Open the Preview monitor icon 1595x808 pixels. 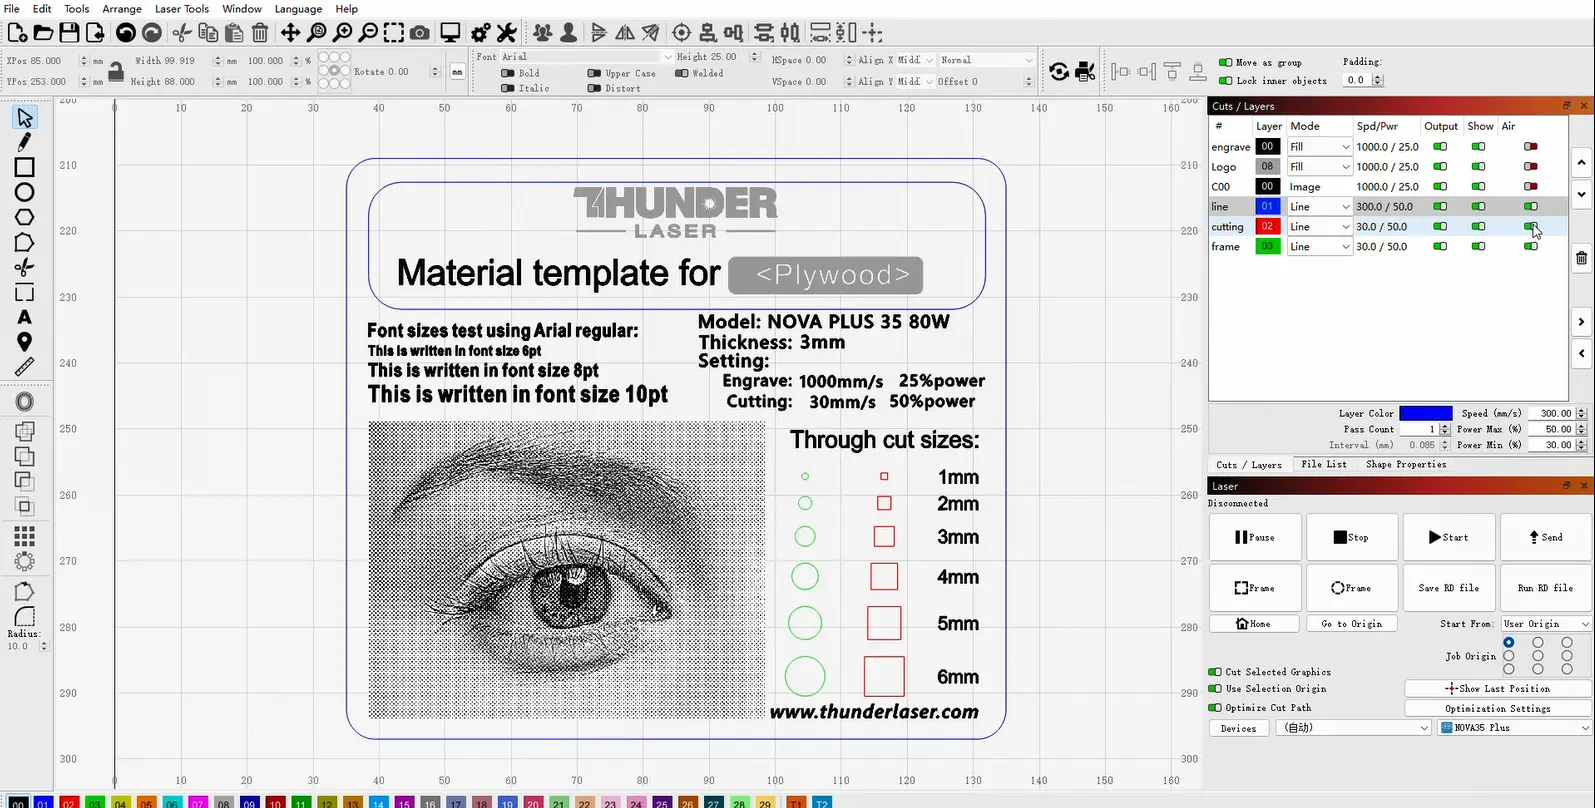pos(450,33)
